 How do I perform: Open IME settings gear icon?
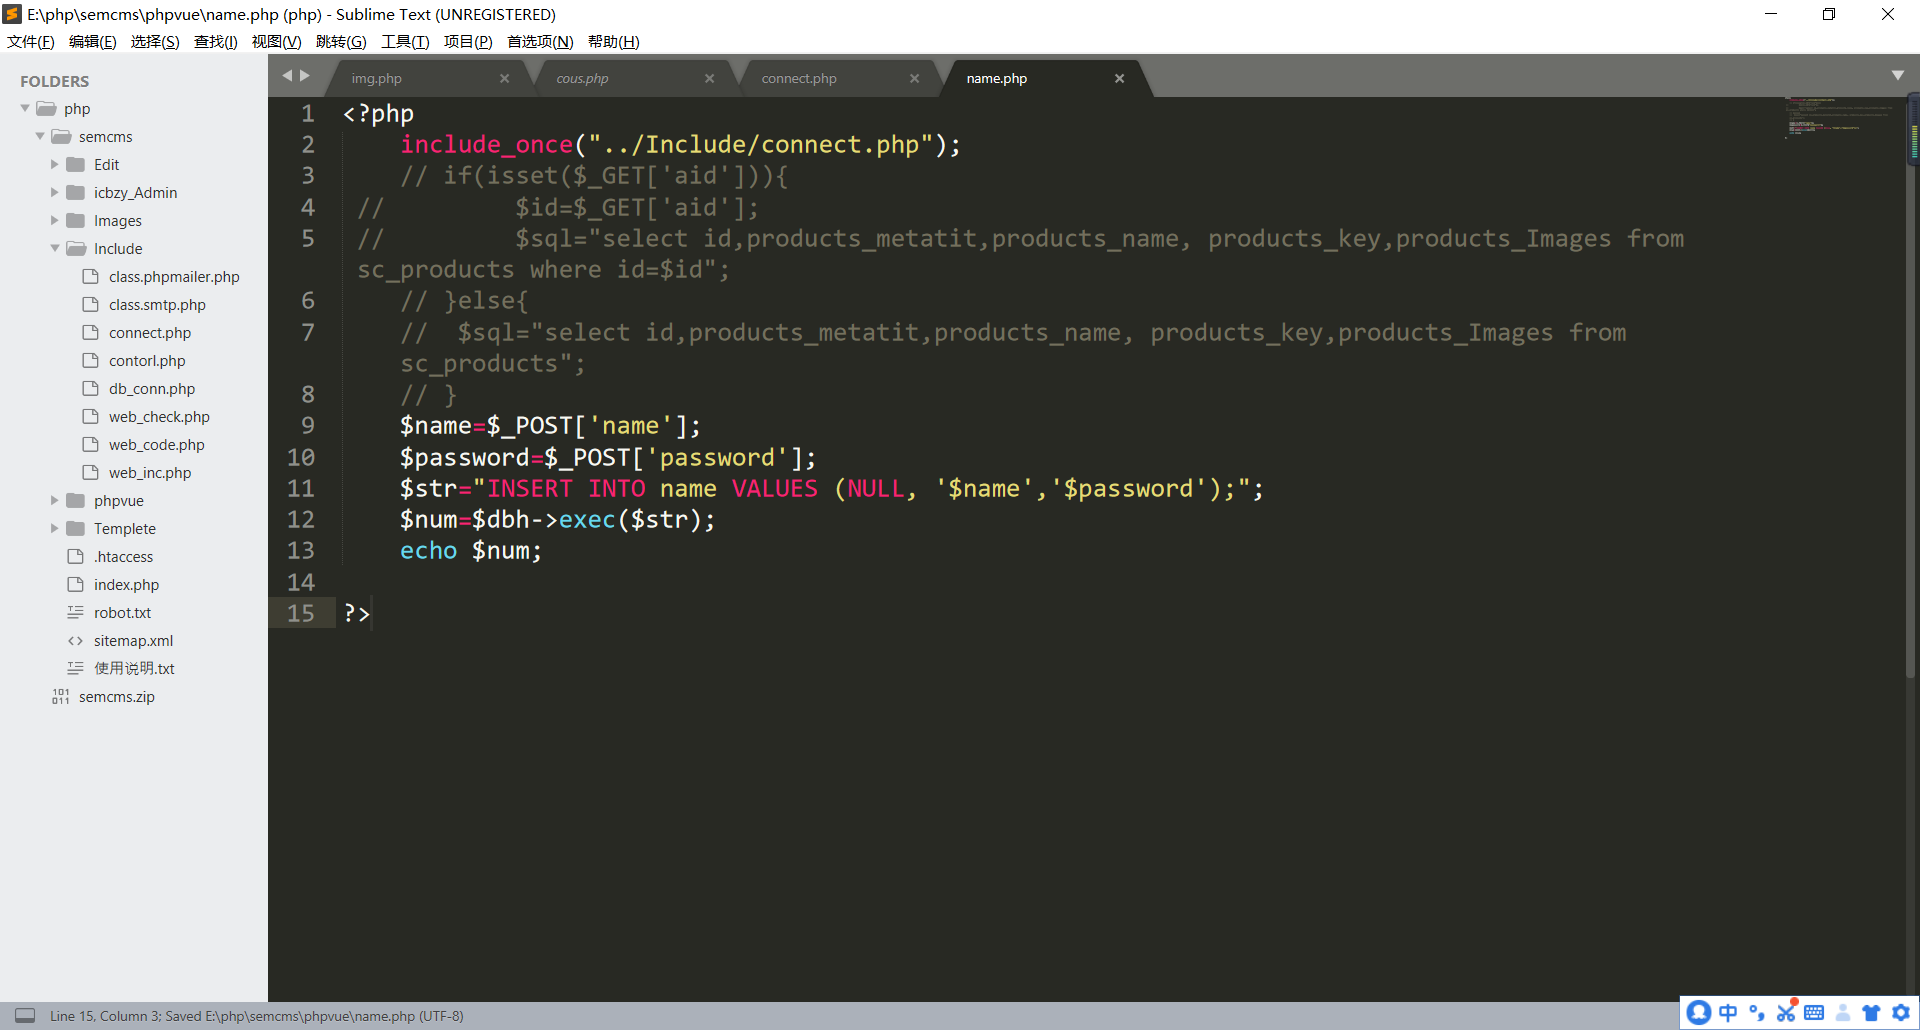click(1901, 1012)
